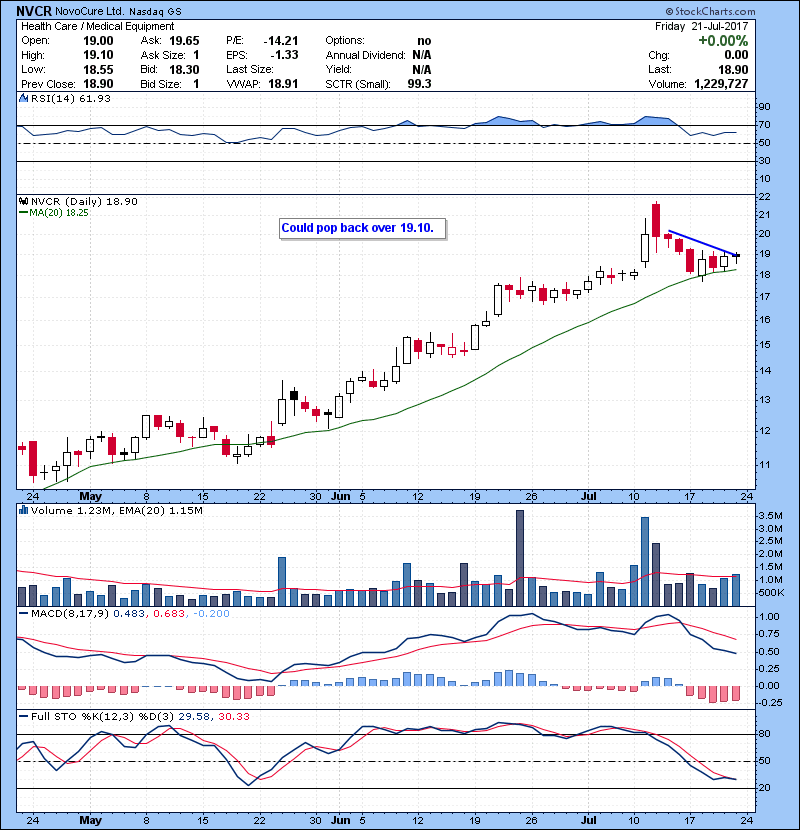Click the NVCR (Daily) 18.90 chart label
The width and height of the screenshot is (800, 830).
point(84,202)
